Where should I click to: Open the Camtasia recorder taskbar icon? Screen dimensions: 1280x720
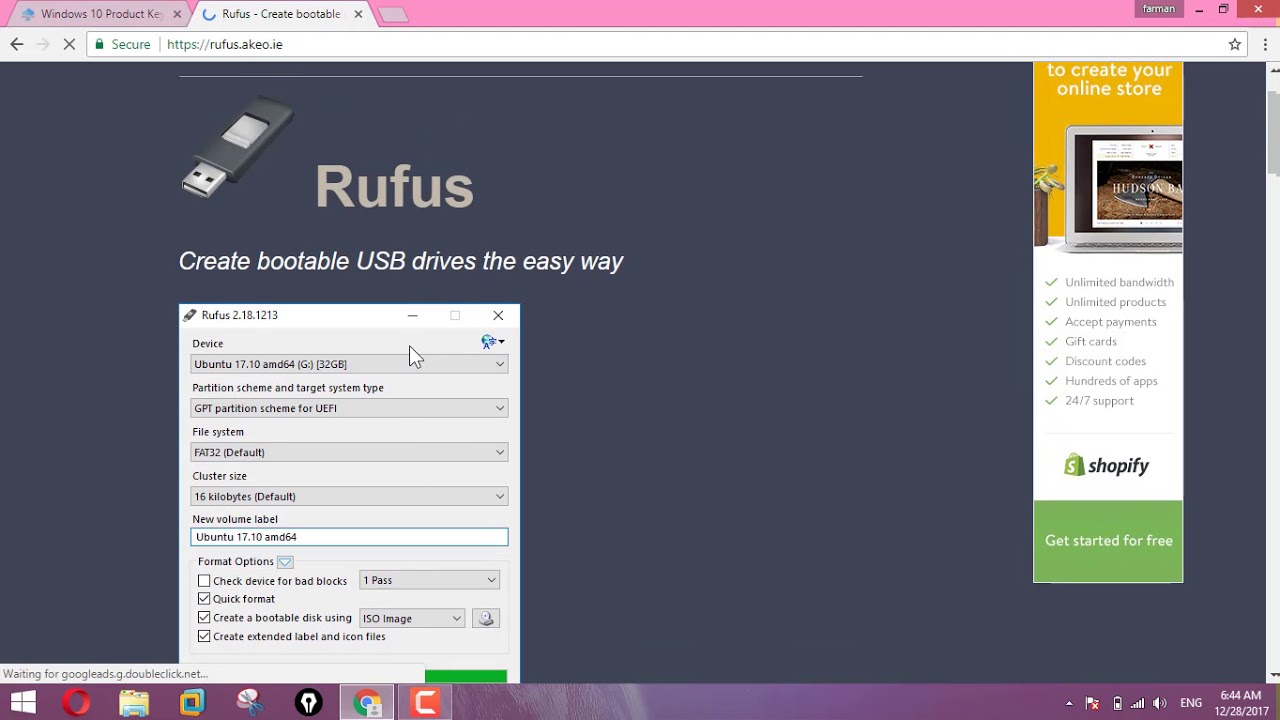[425, 703]
